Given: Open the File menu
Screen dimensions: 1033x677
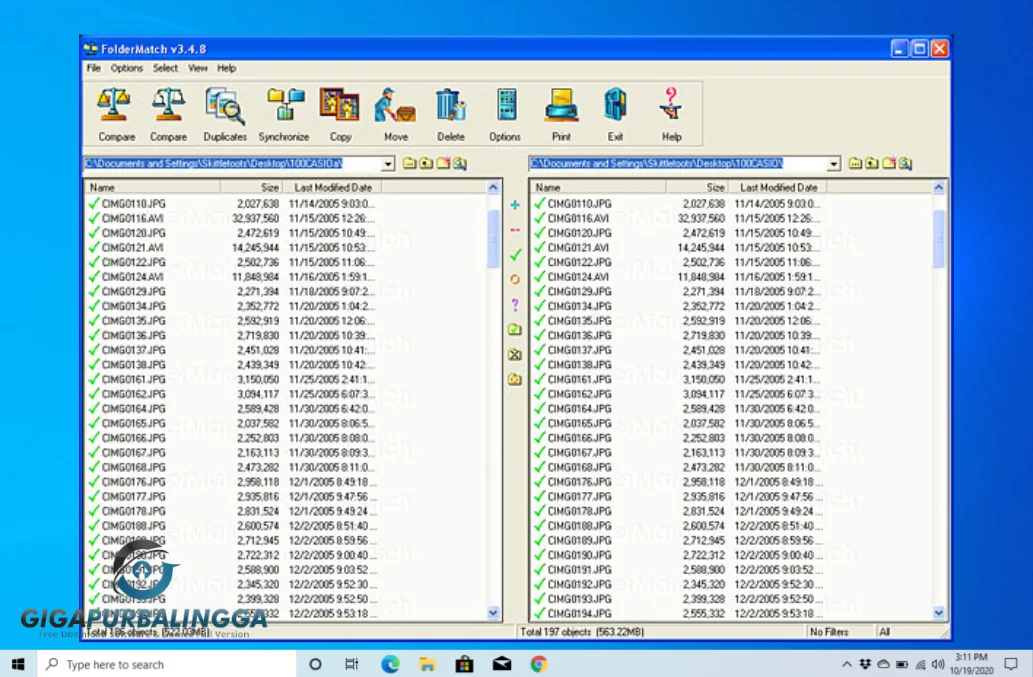Looking at the screenshot, I should click(94, 68).
